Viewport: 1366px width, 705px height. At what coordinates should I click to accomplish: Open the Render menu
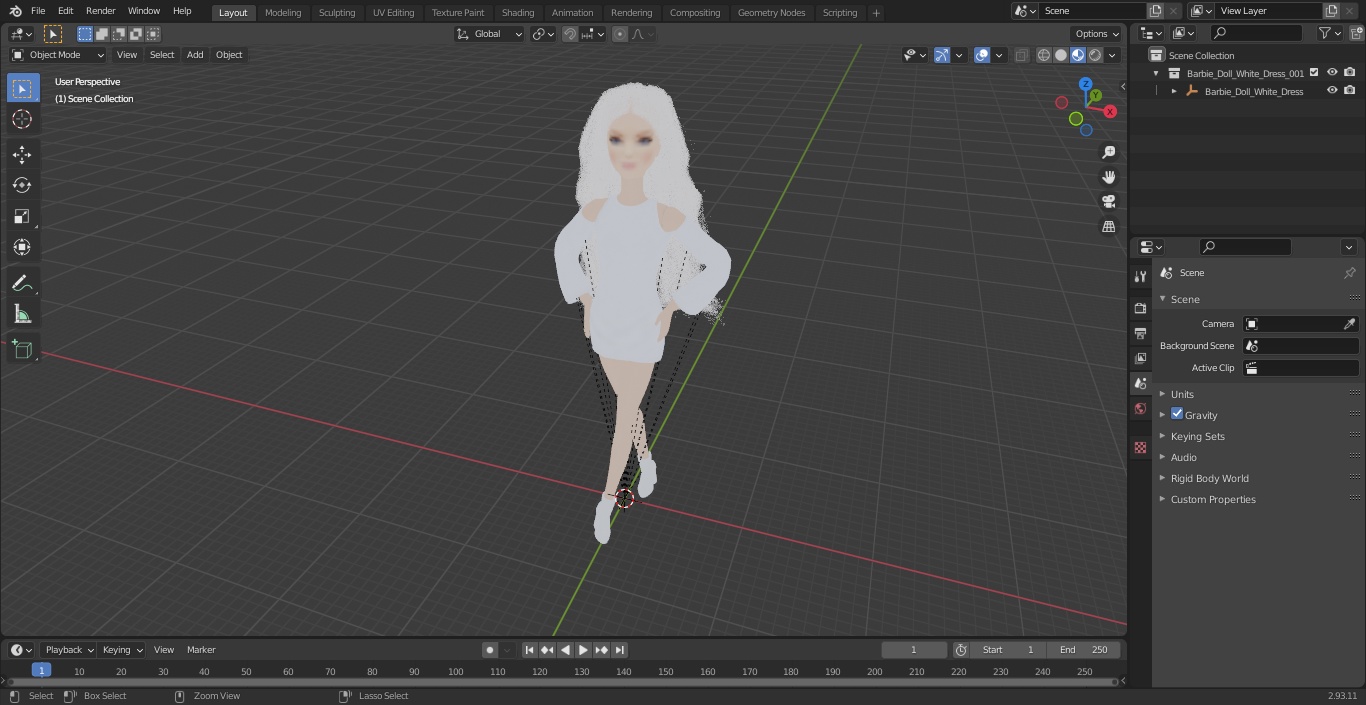[100, 11]
